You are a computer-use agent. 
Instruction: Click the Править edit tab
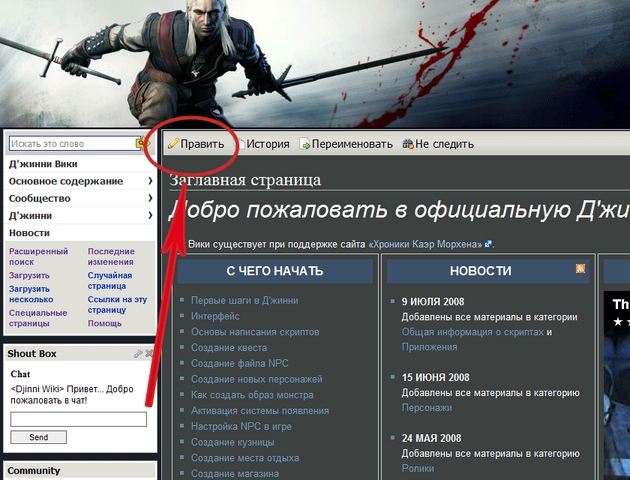pyautogui.click(x=196, y=144)
